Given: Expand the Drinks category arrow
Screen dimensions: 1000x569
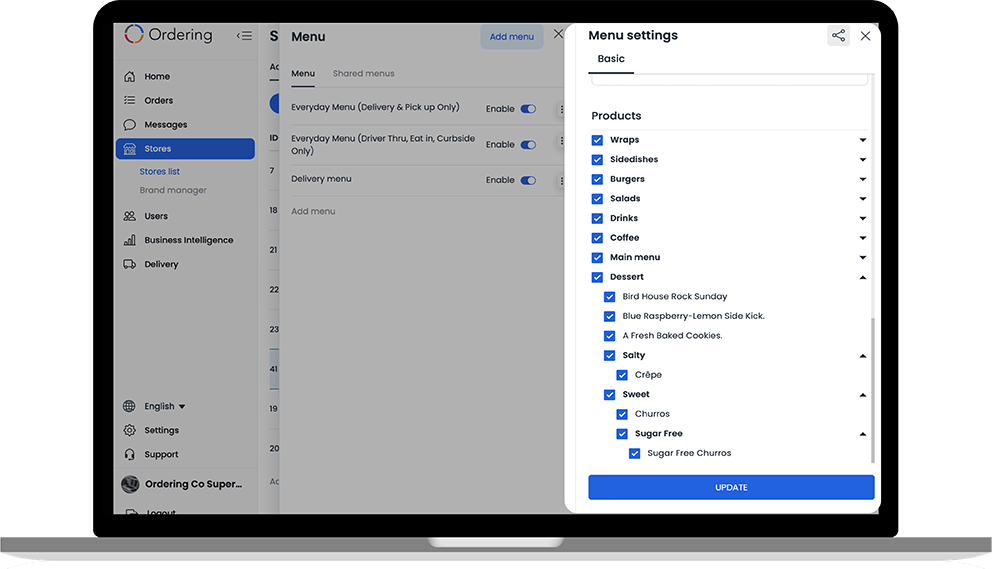Looking at the screenshot, I should click(x=862, y=218).
